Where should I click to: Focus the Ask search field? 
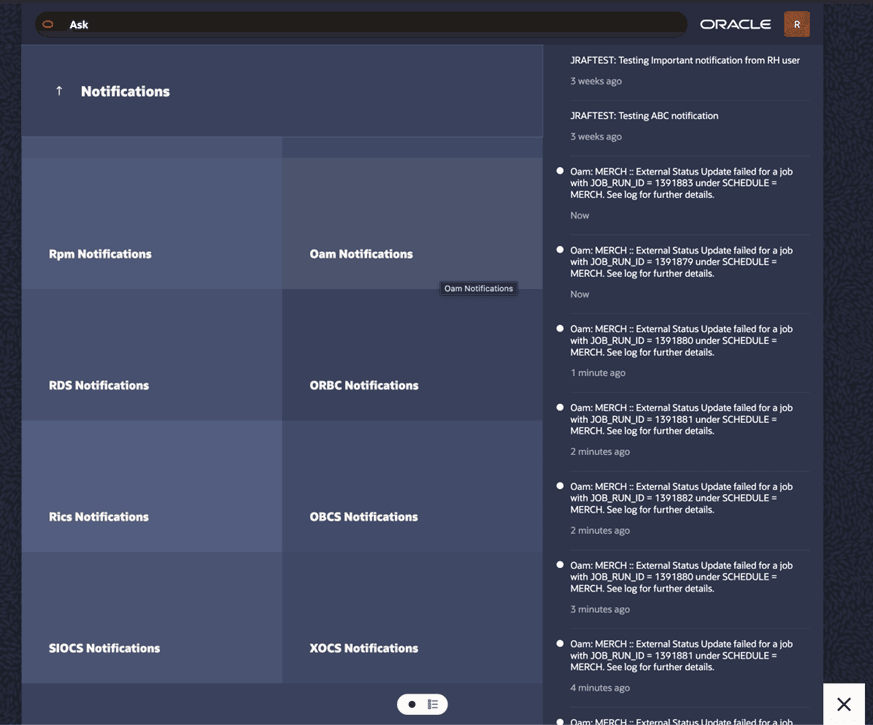point(361,25)
